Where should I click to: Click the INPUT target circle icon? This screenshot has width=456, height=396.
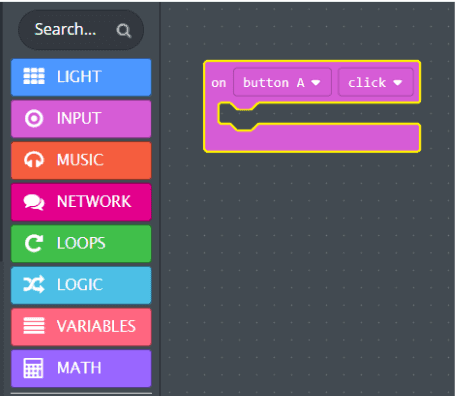[x=34, y=118]
